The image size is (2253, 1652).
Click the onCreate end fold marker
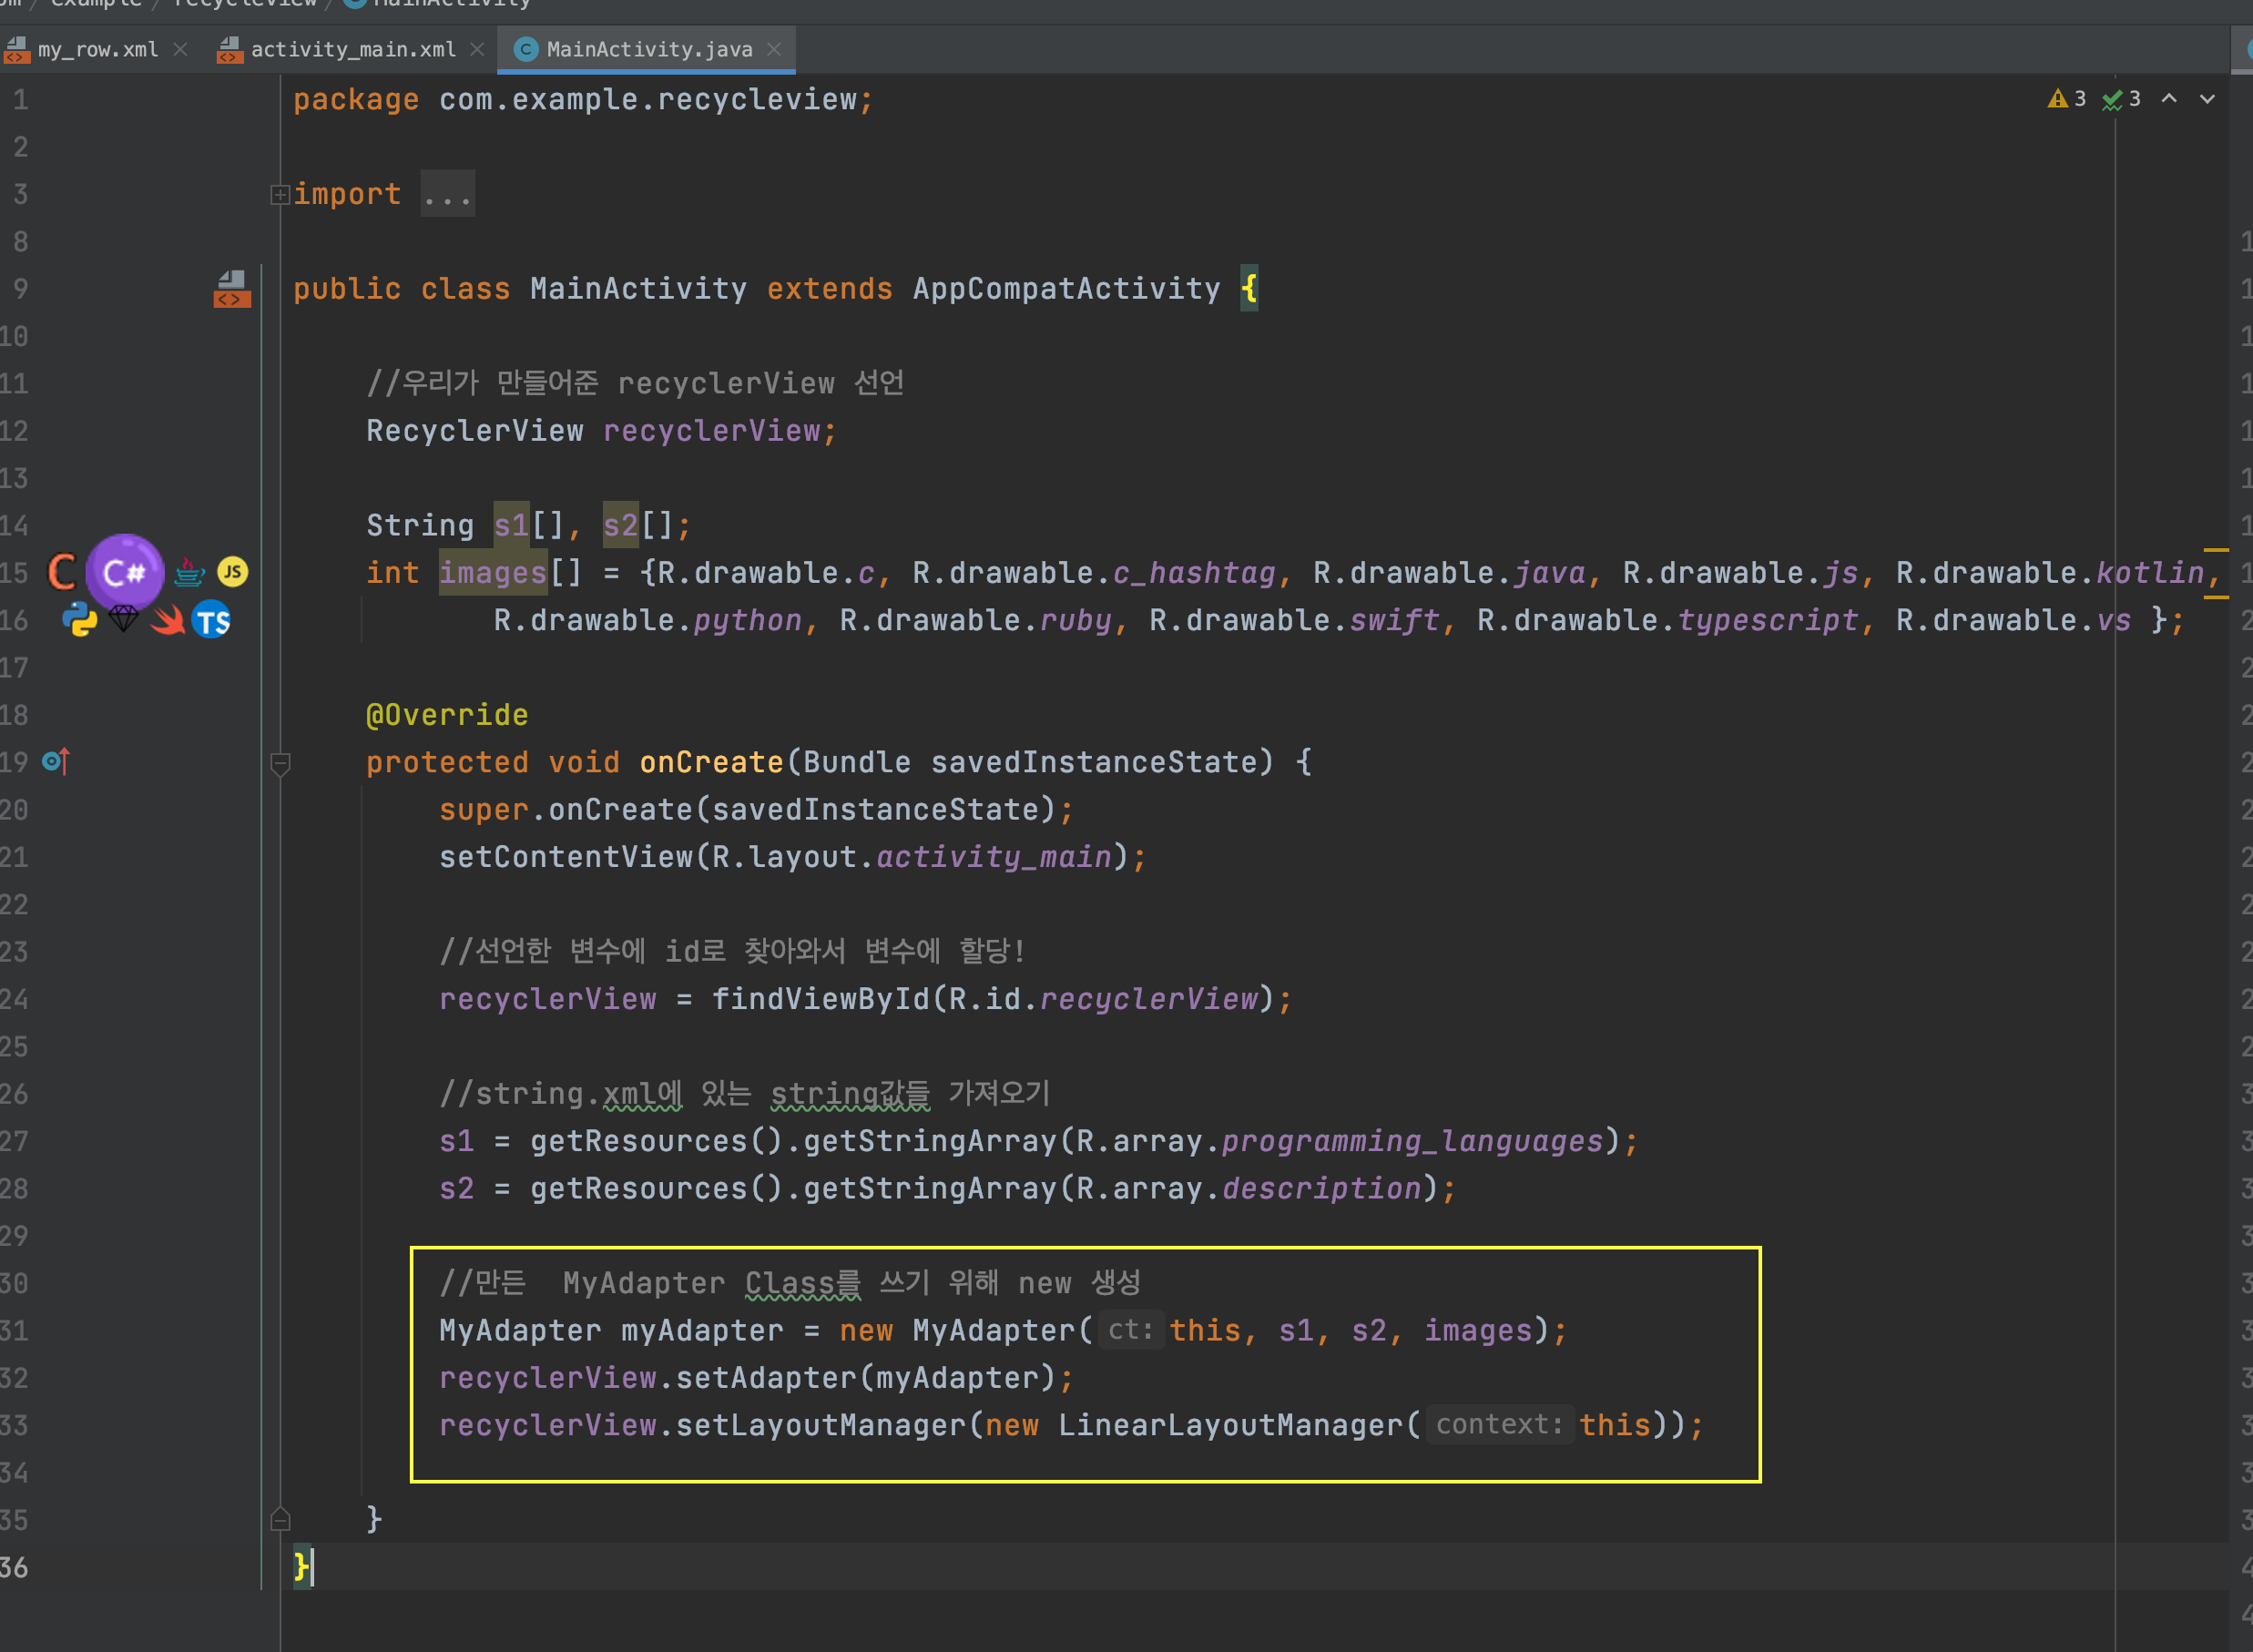[x=280, y=1519]
